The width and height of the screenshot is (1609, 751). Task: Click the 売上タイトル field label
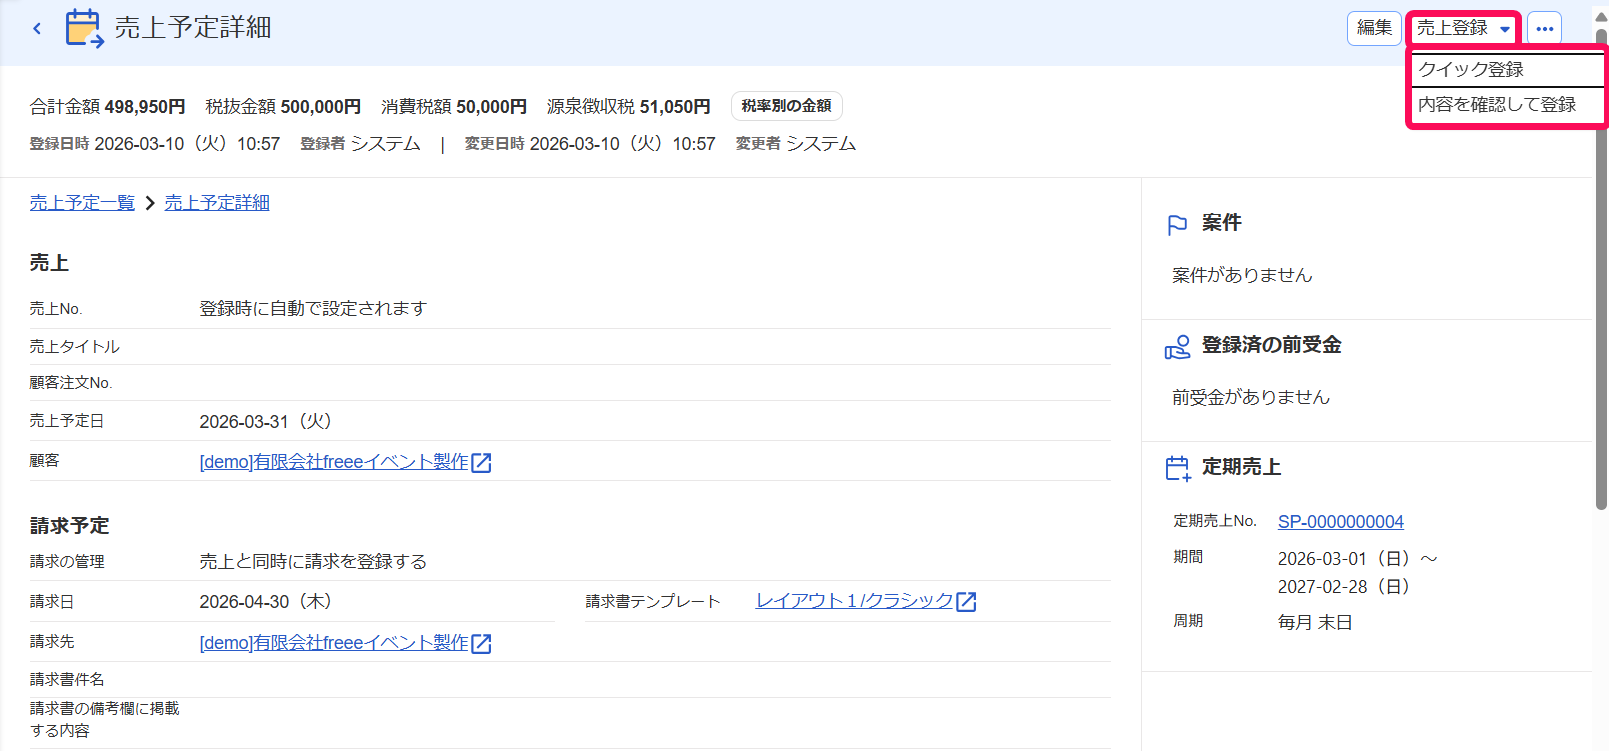pyautogui.click(x=74, y=346)
